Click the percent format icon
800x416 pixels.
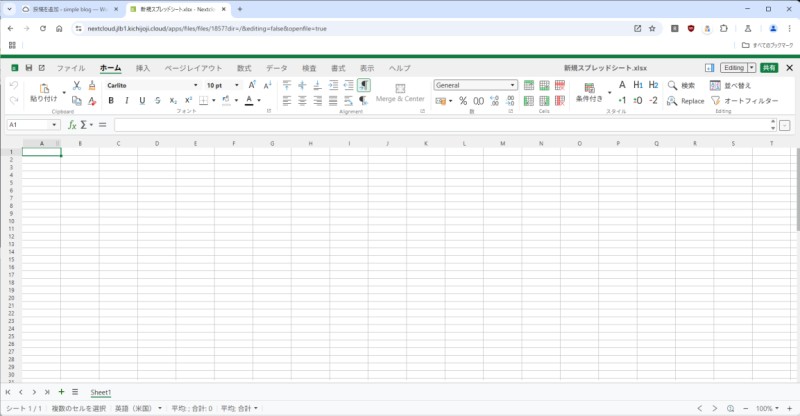pyautogui.click(x=464, y=101)
